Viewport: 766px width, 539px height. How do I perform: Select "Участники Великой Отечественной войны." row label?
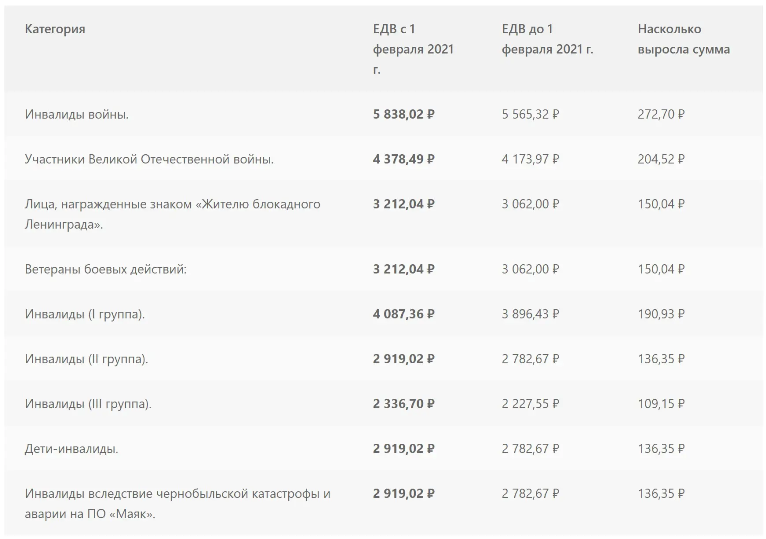[149, 159]
